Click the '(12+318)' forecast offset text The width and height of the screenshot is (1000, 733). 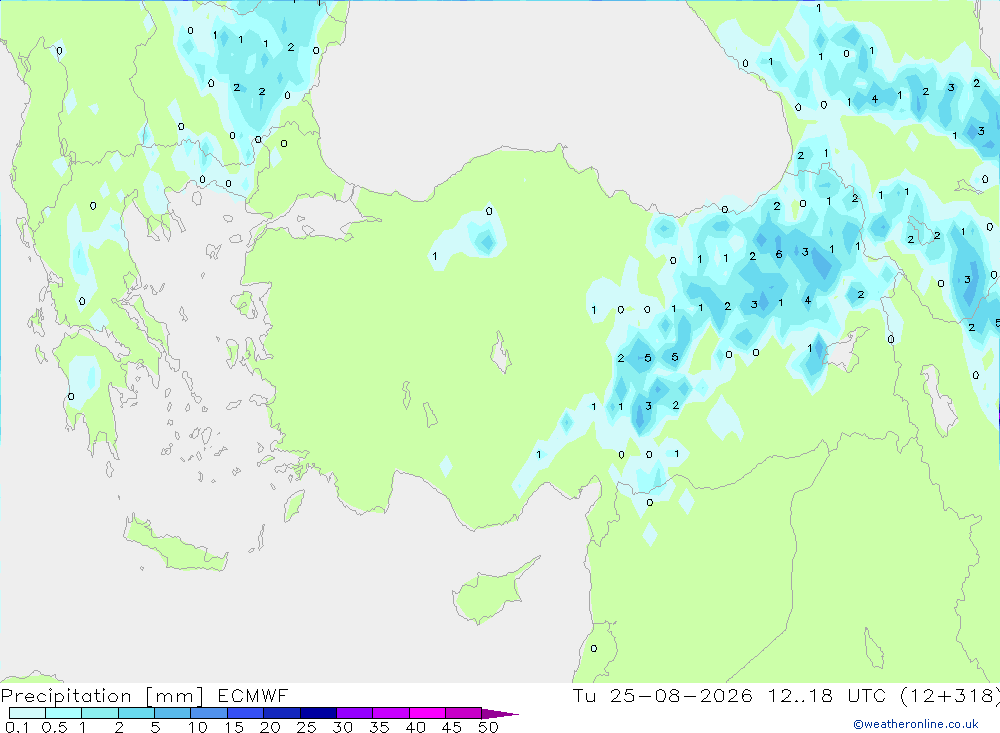(949, 696)
